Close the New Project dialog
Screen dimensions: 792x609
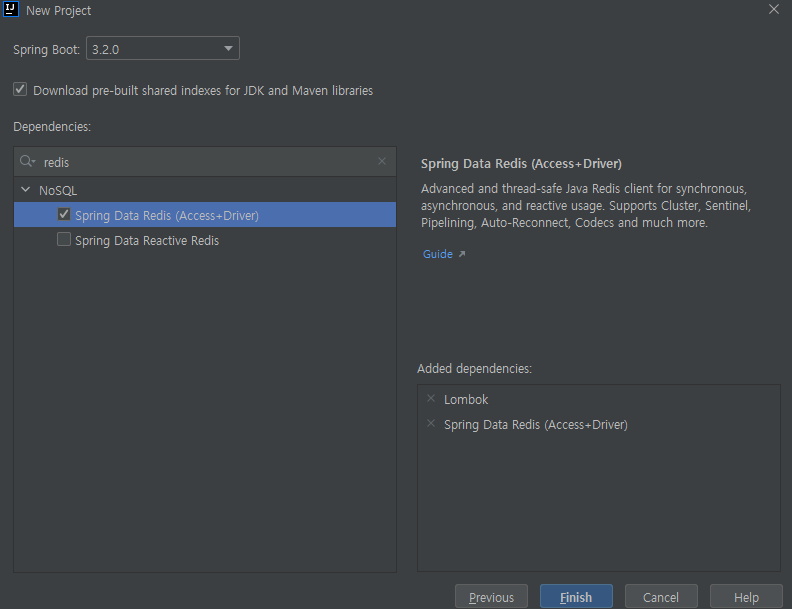(x=774, y=9)
